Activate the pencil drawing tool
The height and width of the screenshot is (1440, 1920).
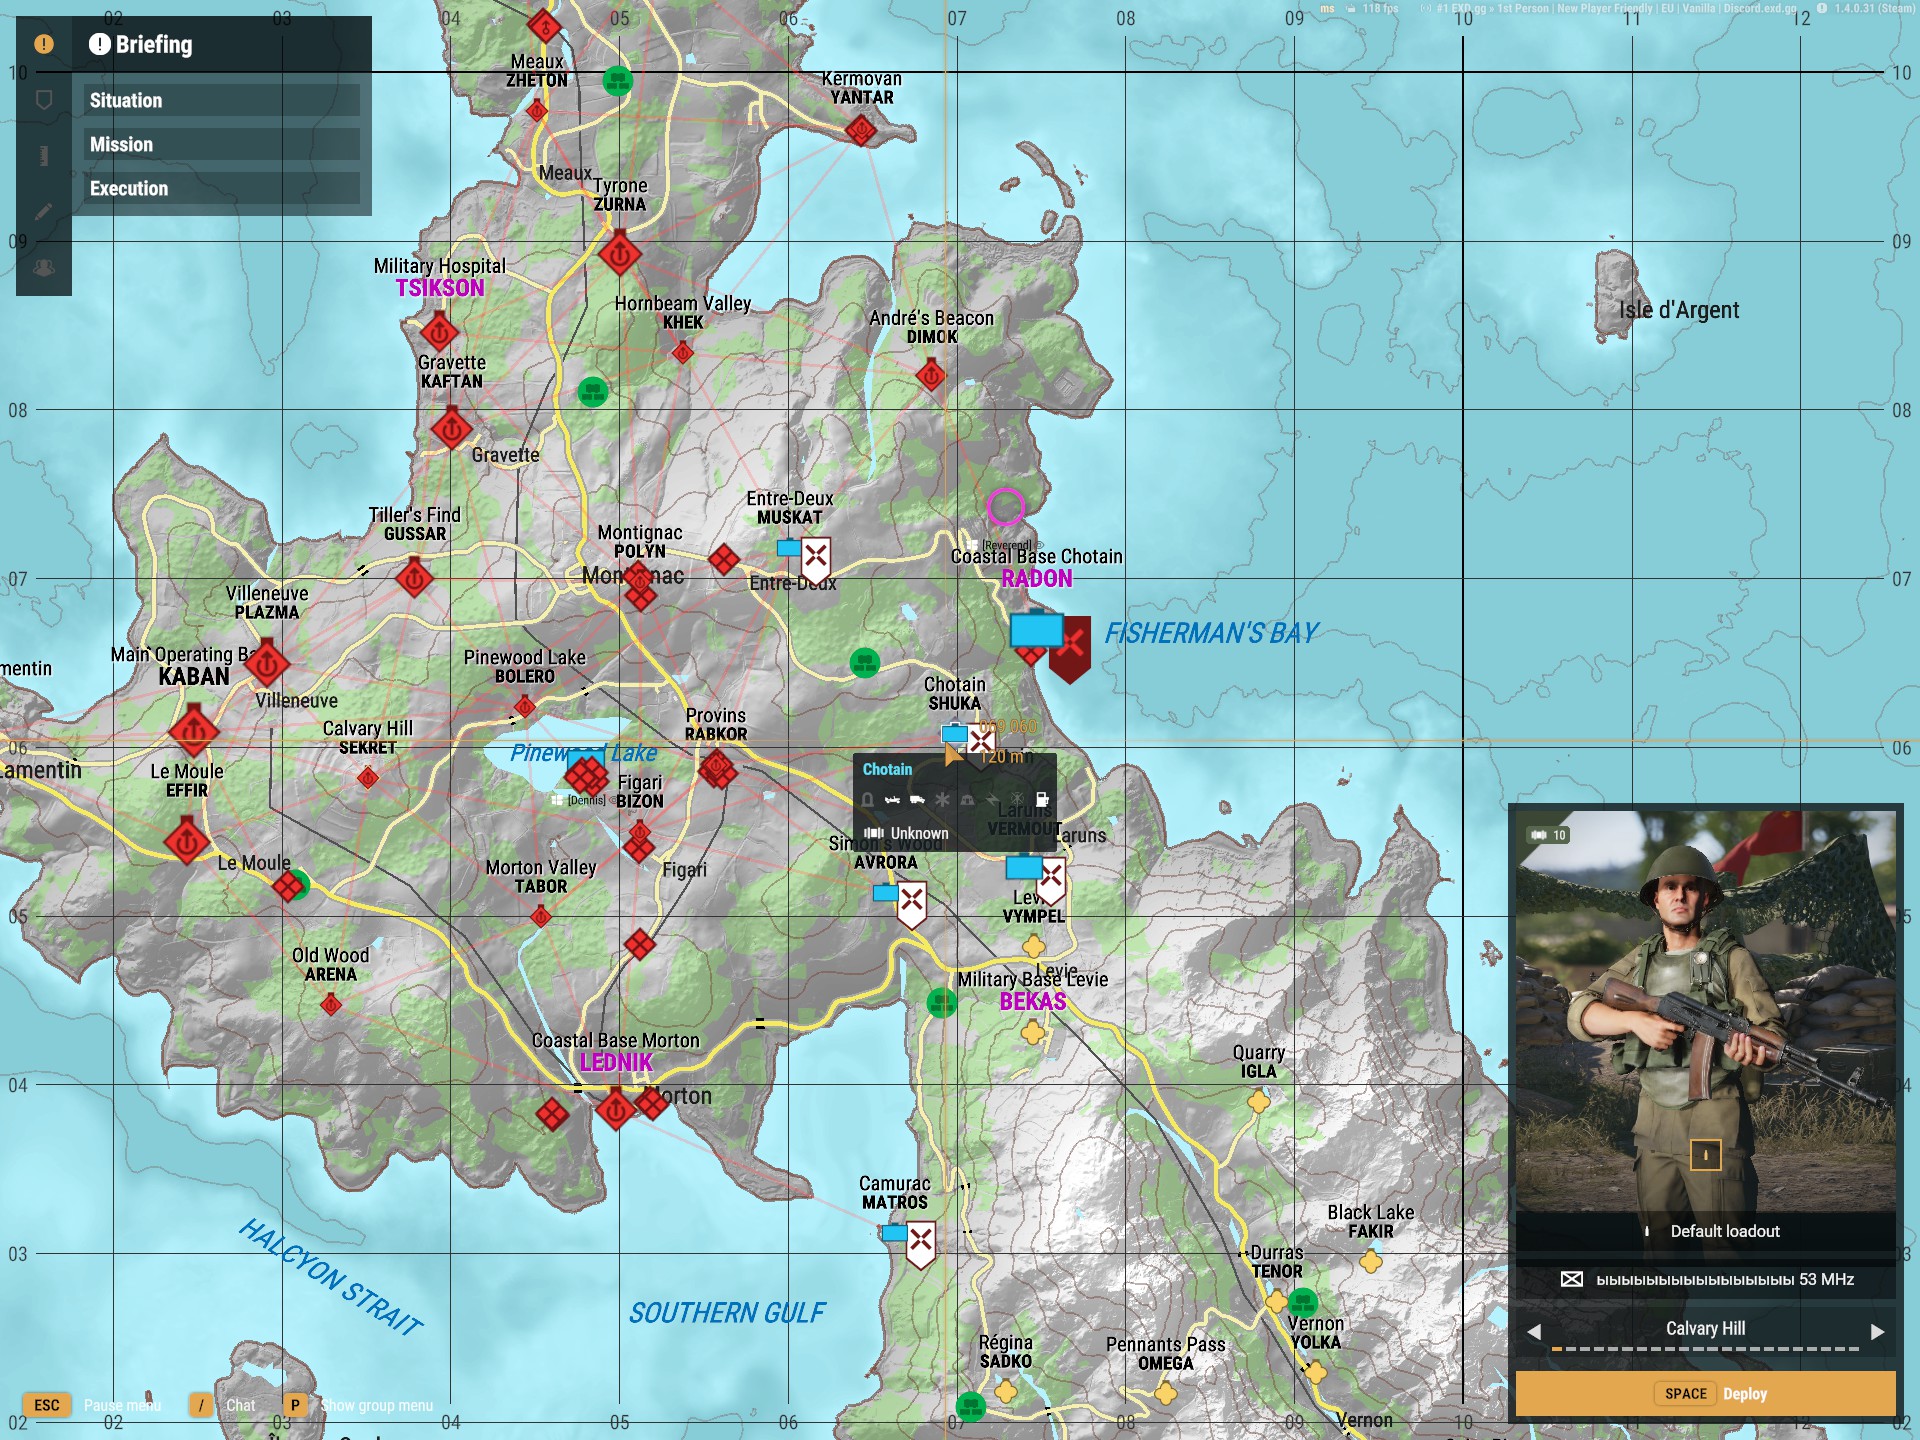coord(44,212)
